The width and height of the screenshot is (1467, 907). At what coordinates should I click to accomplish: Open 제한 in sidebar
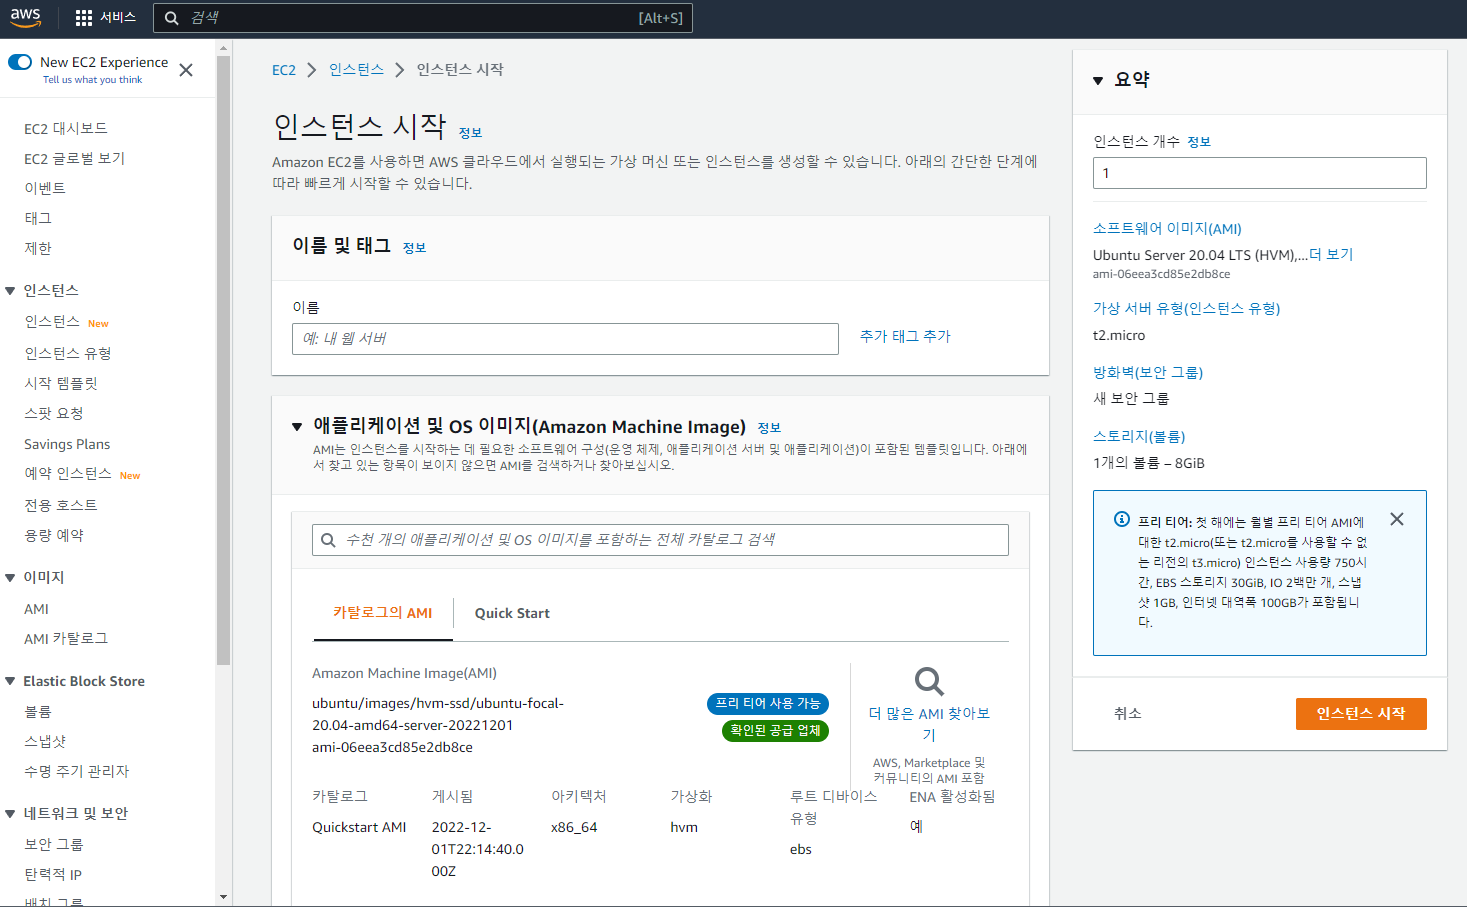coord(38,249)
